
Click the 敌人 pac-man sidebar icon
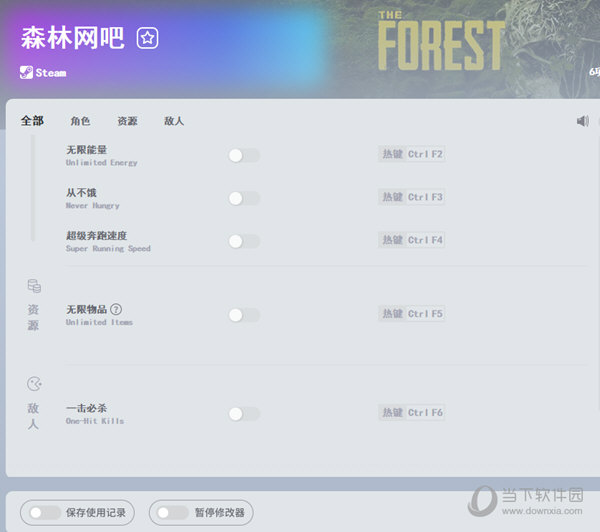[x=34, y=384]
